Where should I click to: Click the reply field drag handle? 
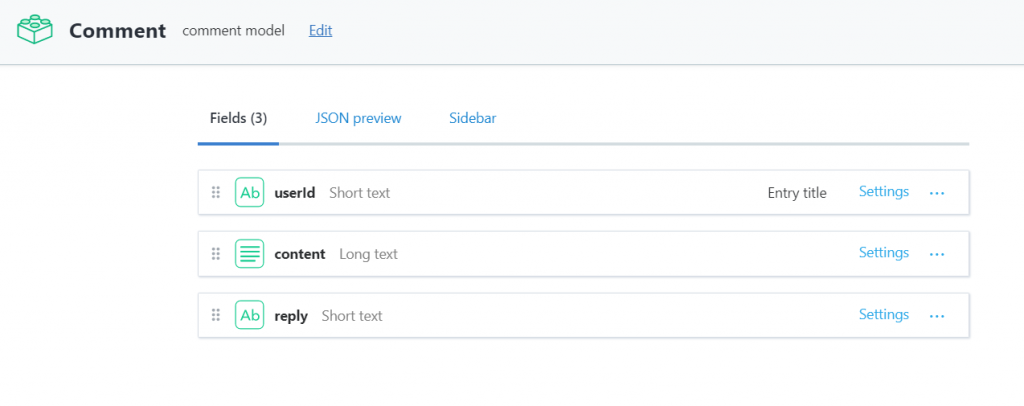pyautogui.click(x=216, y=315)
